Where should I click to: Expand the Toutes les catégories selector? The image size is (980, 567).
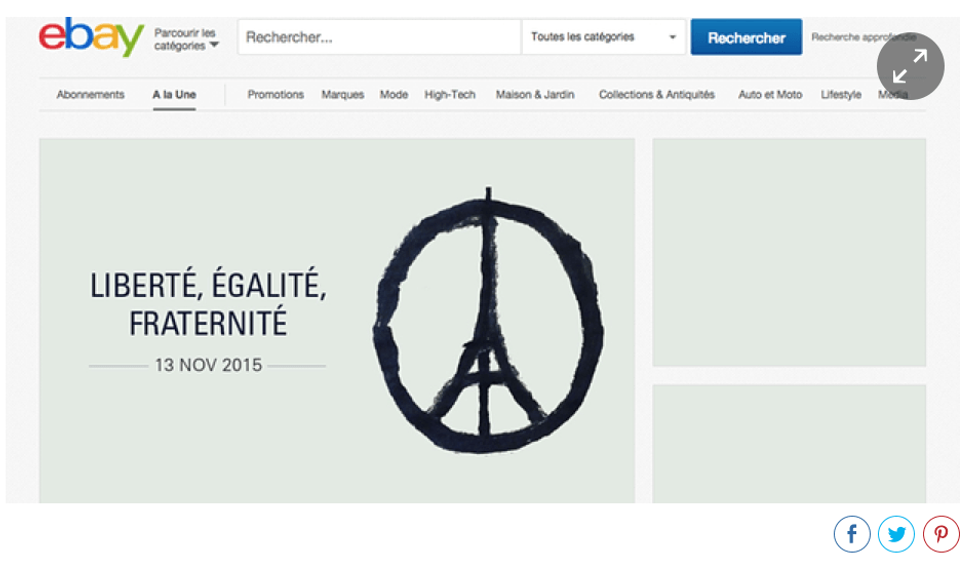click(603, 37)
